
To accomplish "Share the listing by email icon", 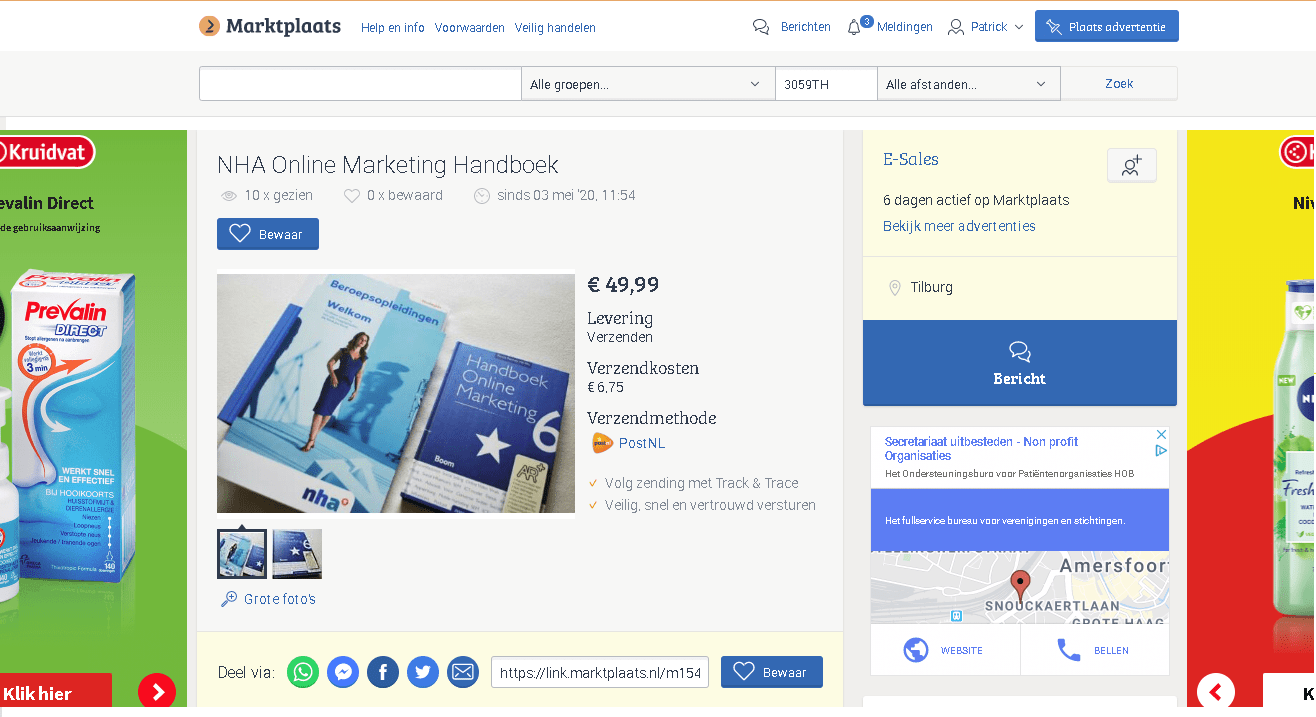I will click(x=463, y=672).
